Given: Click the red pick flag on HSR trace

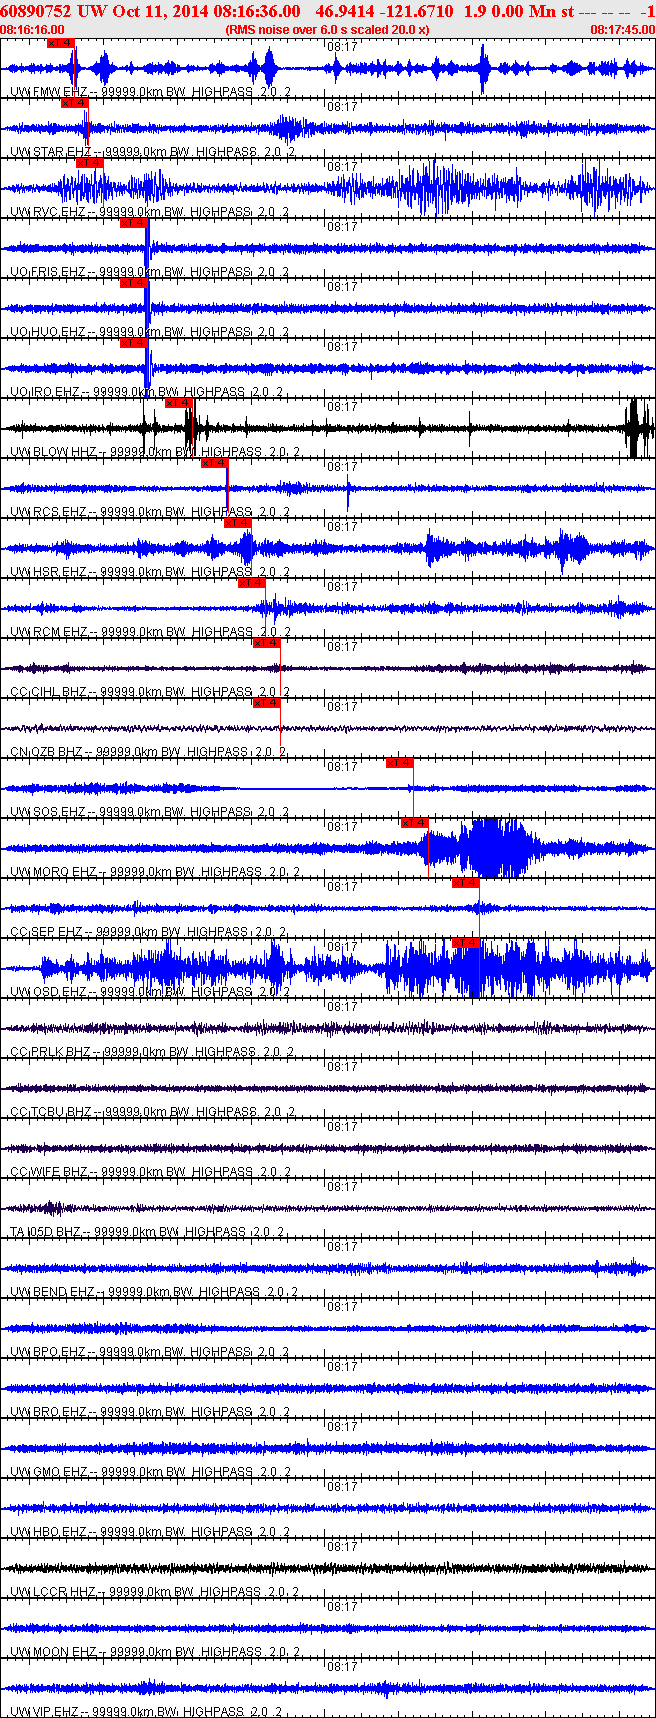Looking at the screenshot, I should pos(237,523).
